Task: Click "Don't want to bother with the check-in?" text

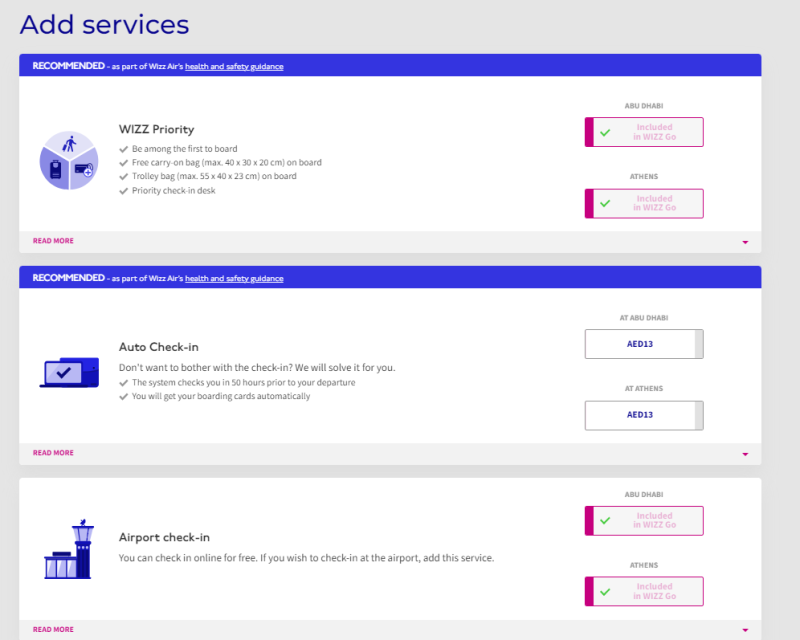Action: tap(257, 367)
